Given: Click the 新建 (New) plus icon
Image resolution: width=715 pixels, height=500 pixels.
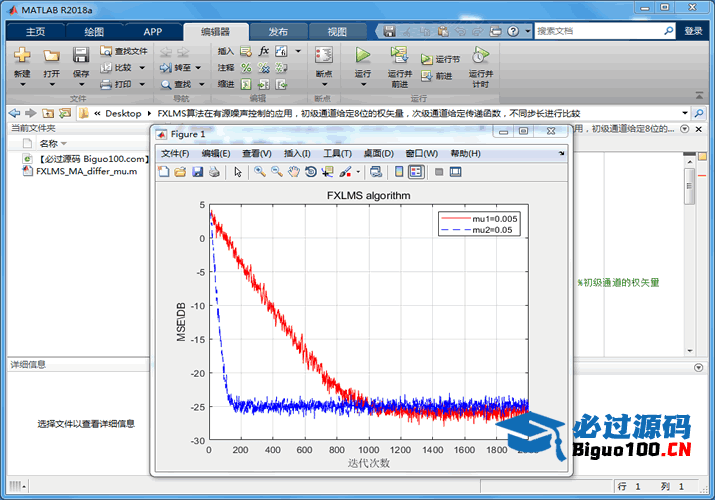Looking at the screenshot, I should pos(22,55).
